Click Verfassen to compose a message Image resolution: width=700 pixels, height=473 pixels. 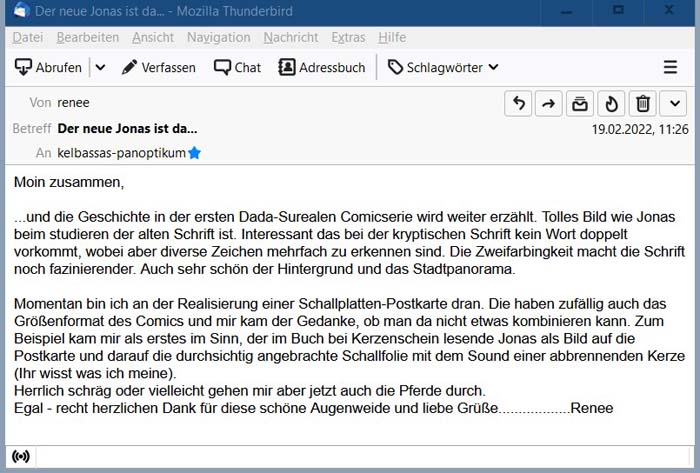158,68
